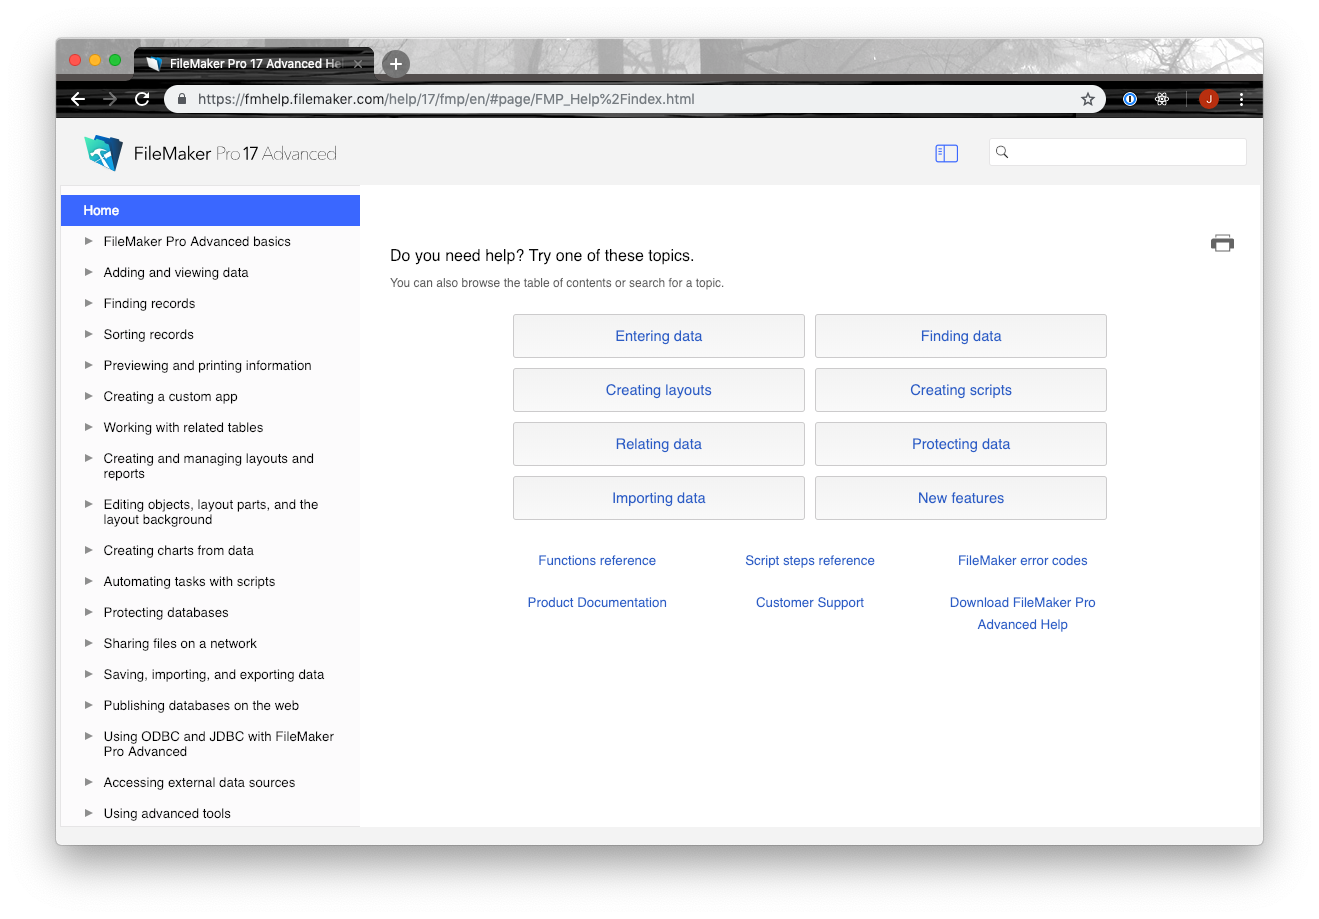Open the Customer Support link

[x=810, y=602]
